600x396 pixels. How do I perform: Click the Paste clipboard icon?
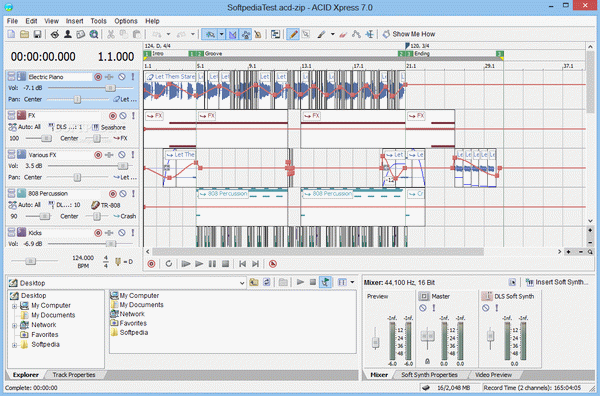point(137,34)
